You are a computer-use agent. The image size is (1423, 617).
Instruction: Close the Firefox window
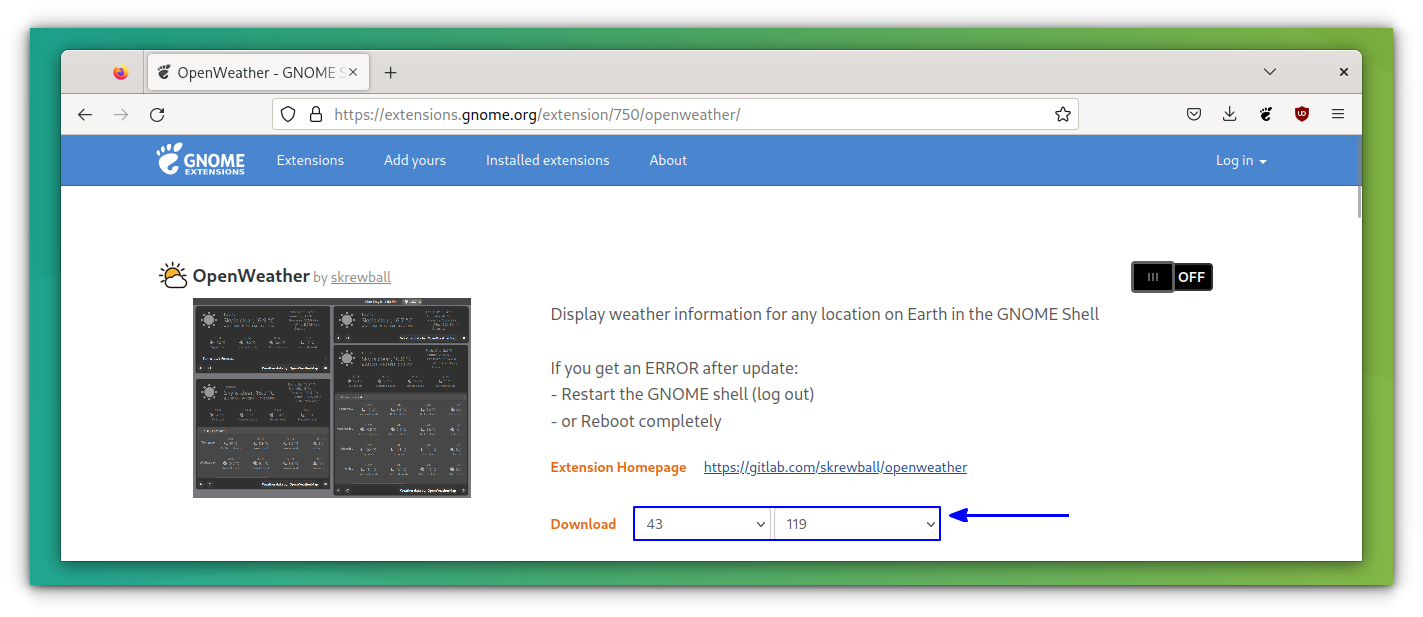[x=1344, y=72]
